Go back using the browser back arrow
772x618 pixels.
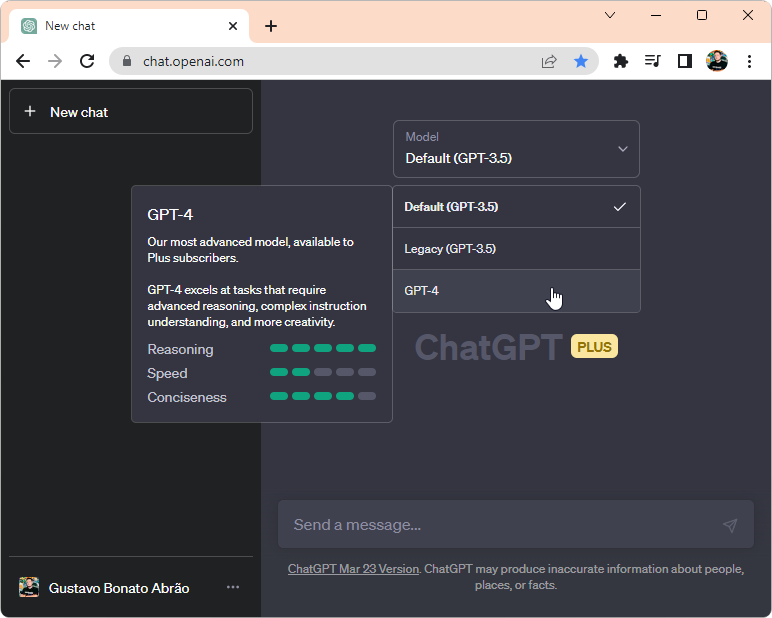point(23,61)
